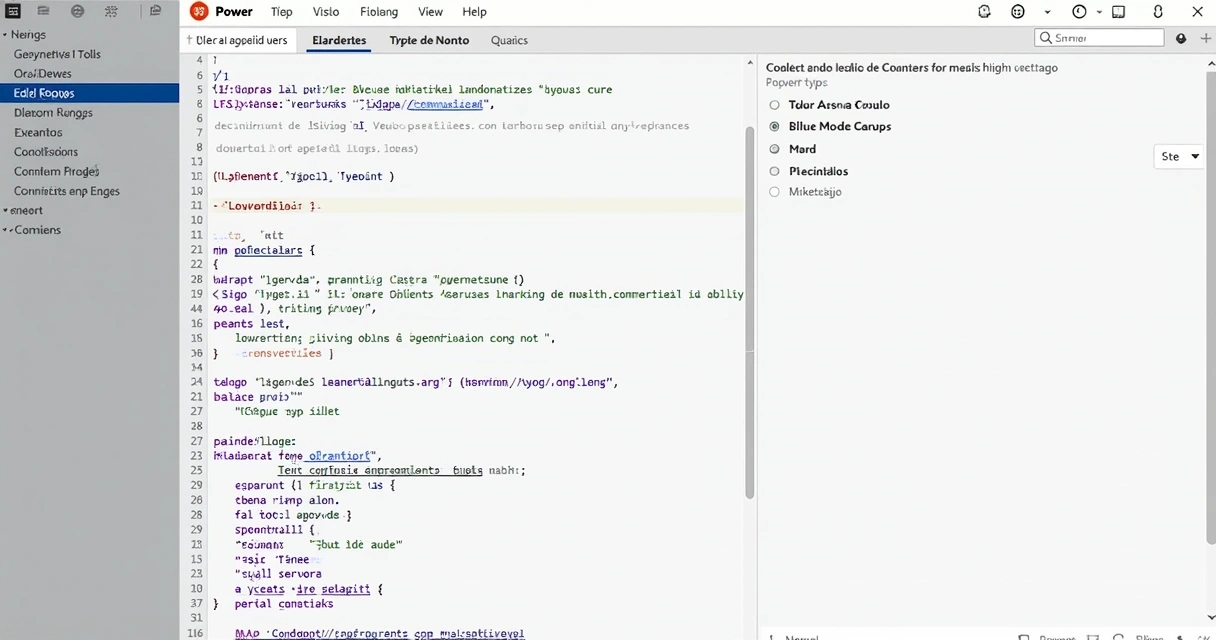
Task: Click the Poperr typs label in right panel
Action: [x=797, y=83]
